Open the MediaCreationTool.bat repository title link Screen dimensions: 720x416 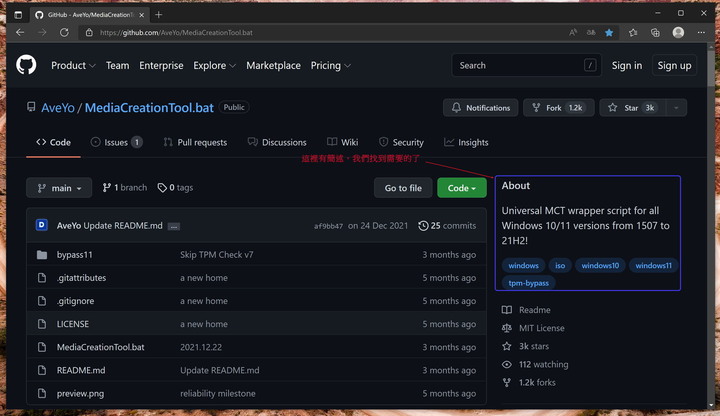click(149, 107)
